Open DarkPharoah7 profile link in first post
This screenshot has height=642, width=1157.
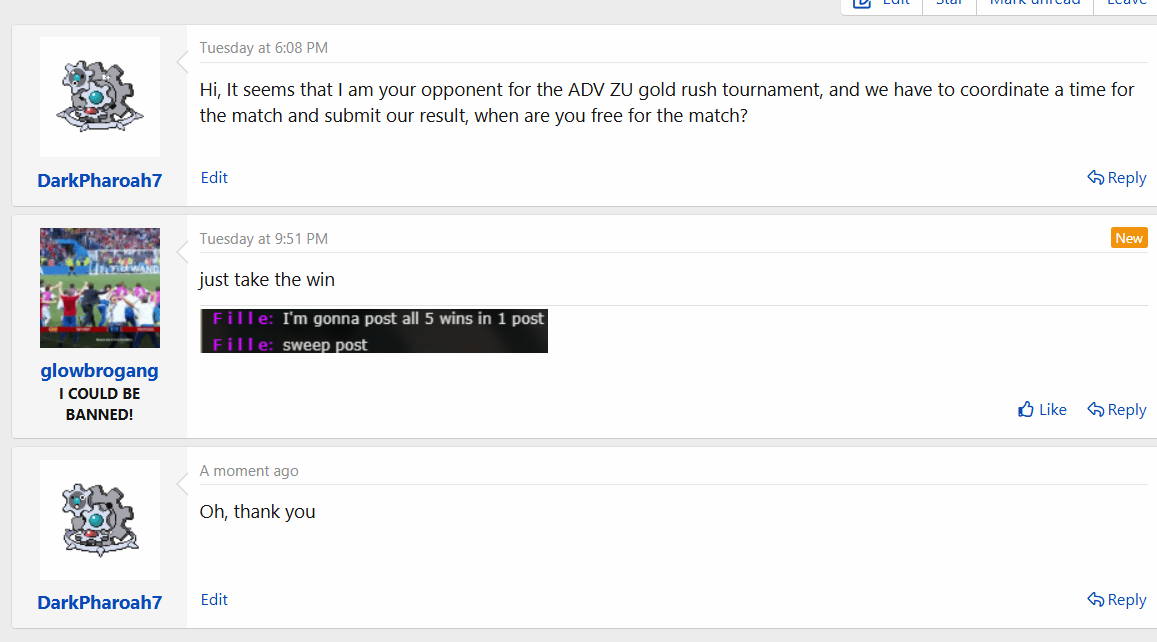click(99, 181)
